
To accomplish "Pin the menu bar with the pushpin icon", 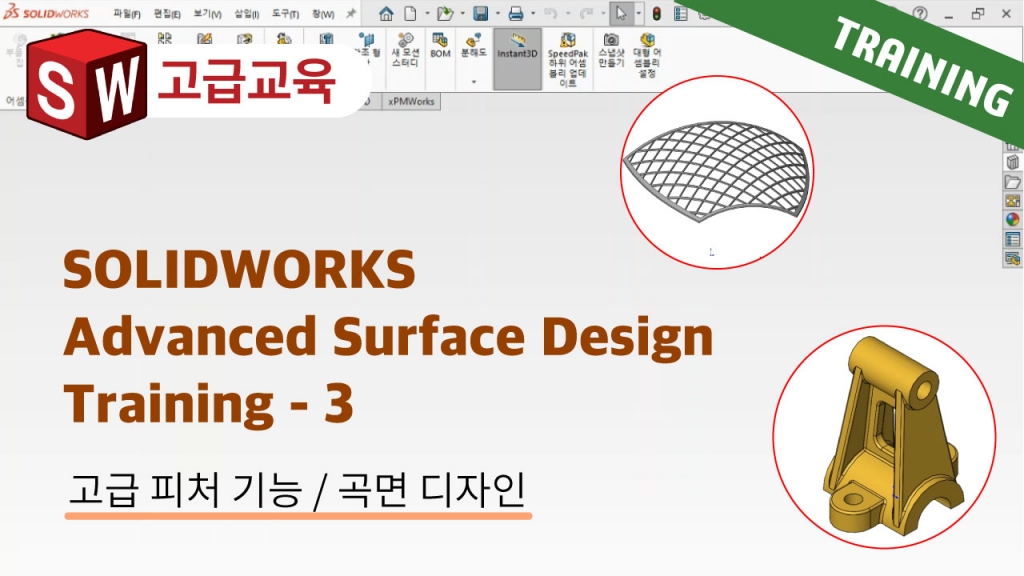I will point(351,13).
